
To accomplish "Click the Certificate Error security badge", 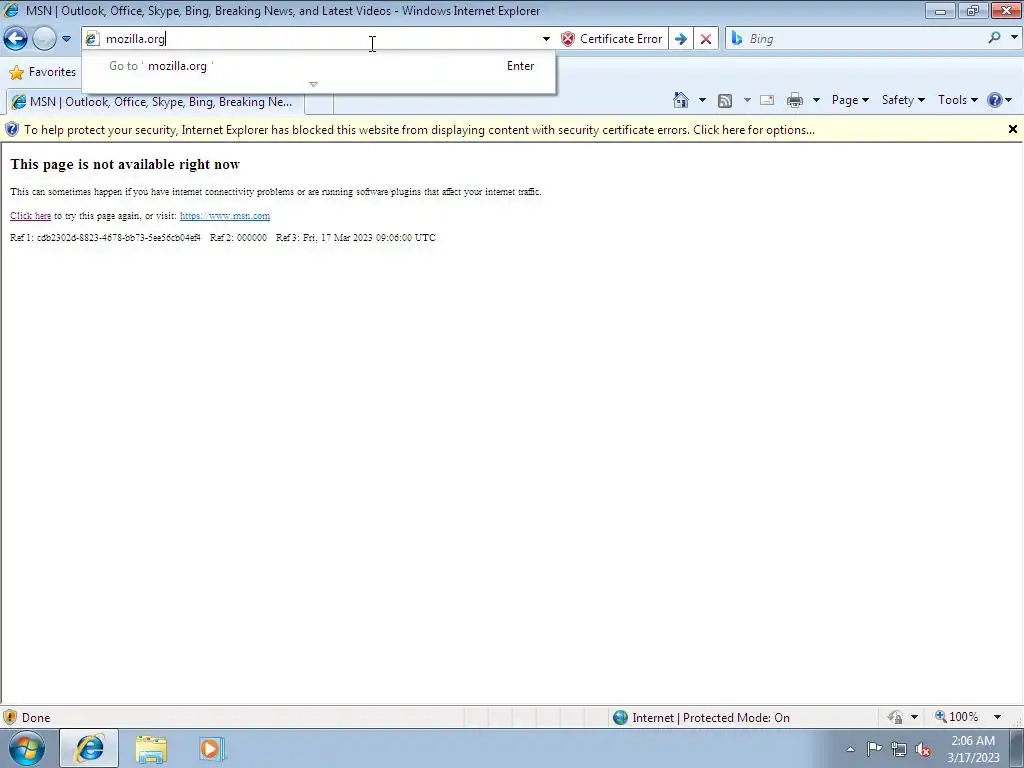I will pyautogui.click(x=612, y=39).
